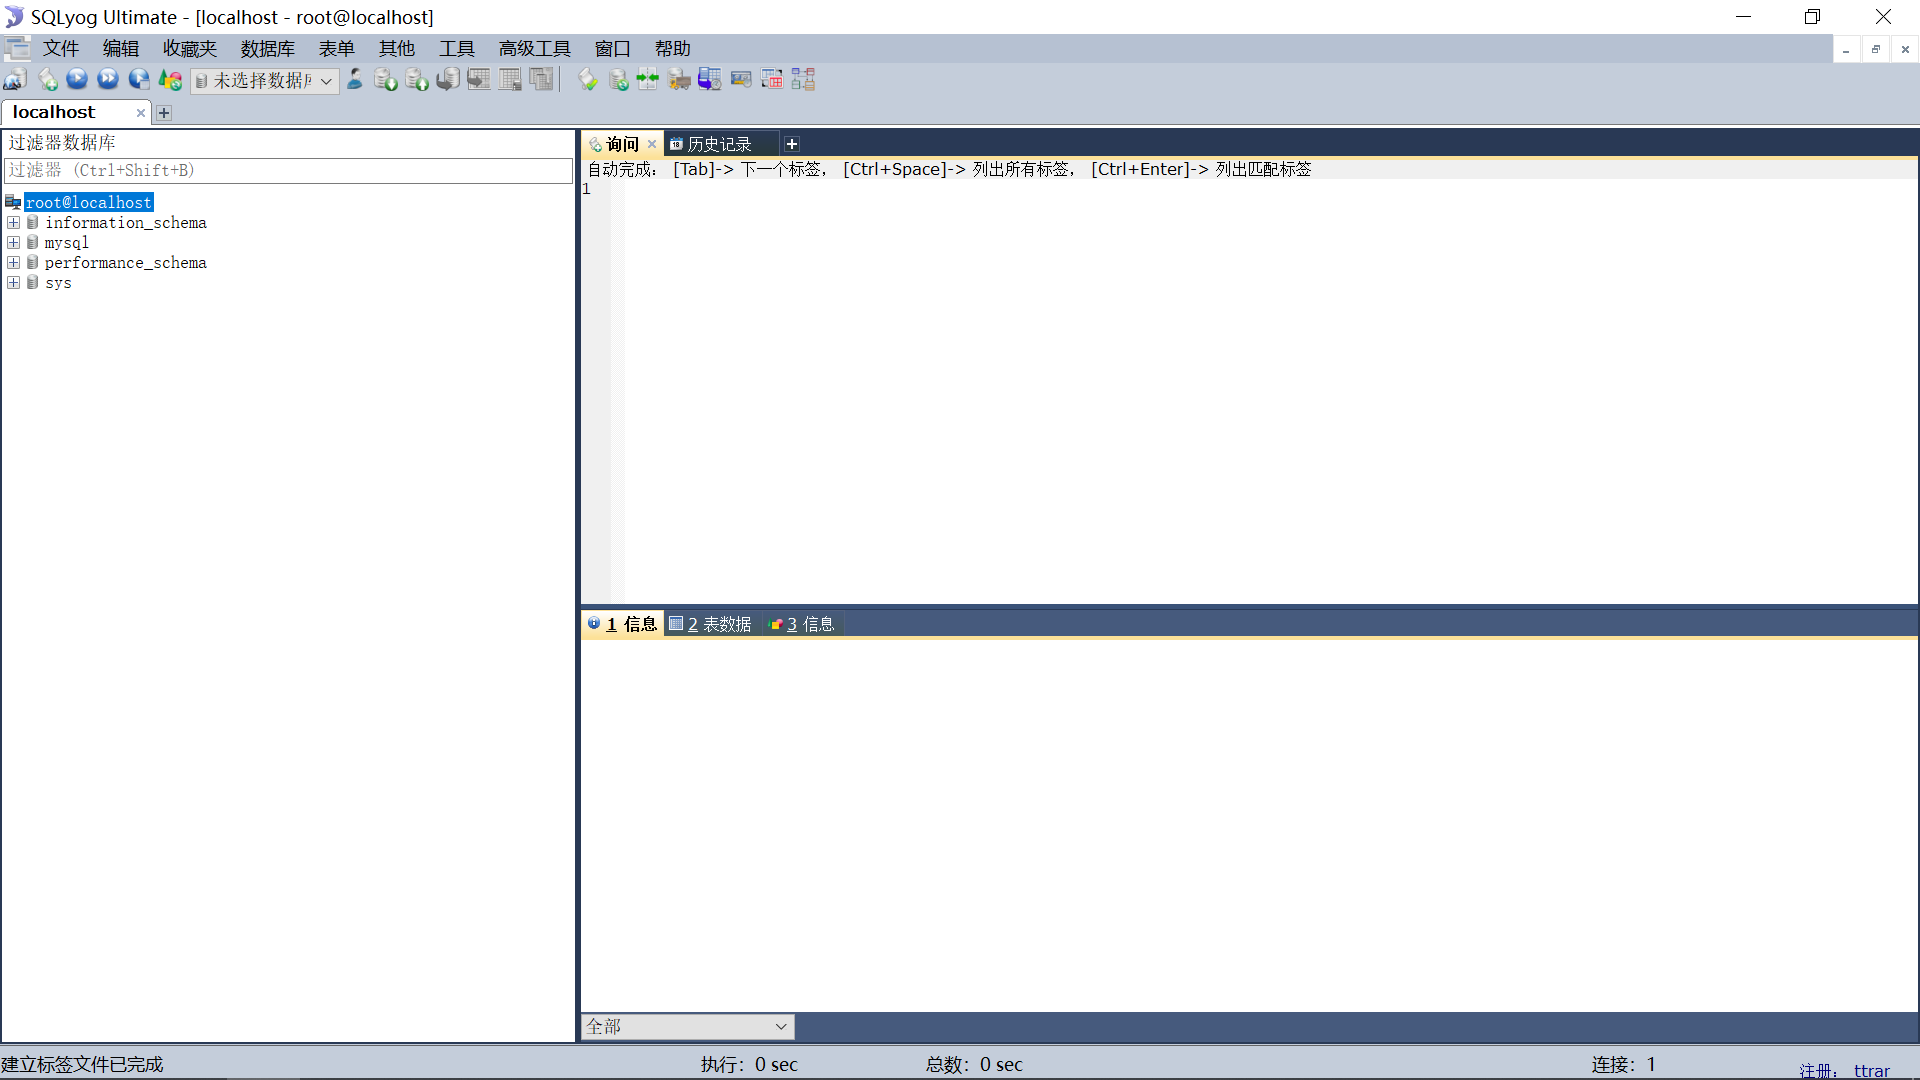The width and height of the screenshot is (1920, 1080).
Task: Open the user manager icon
Action: point(355,80)
